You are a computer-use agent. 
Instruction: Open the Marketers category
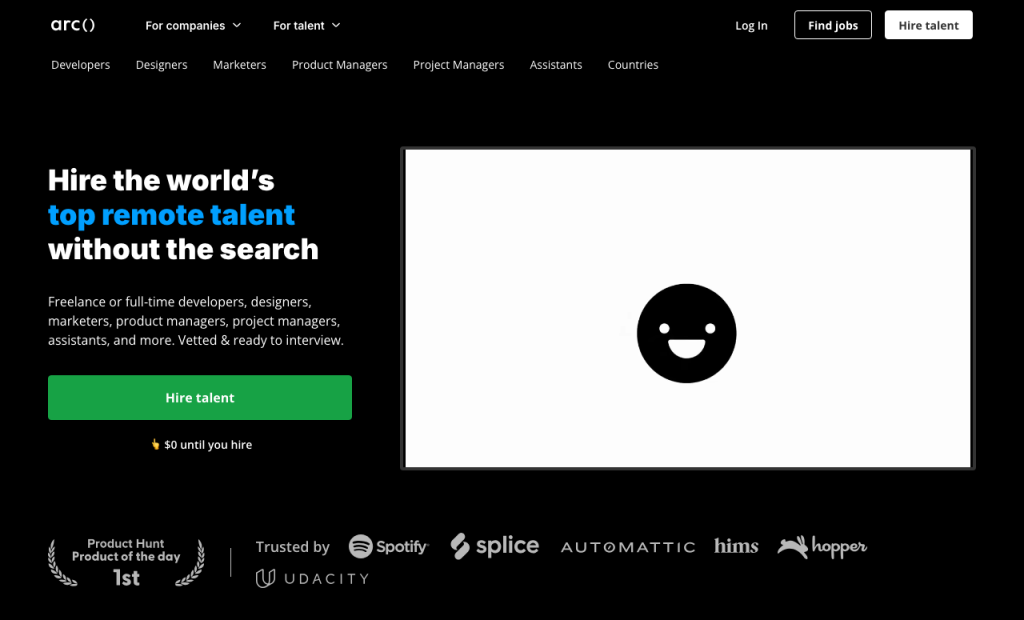pyautogui.click(x=240, y=65)
